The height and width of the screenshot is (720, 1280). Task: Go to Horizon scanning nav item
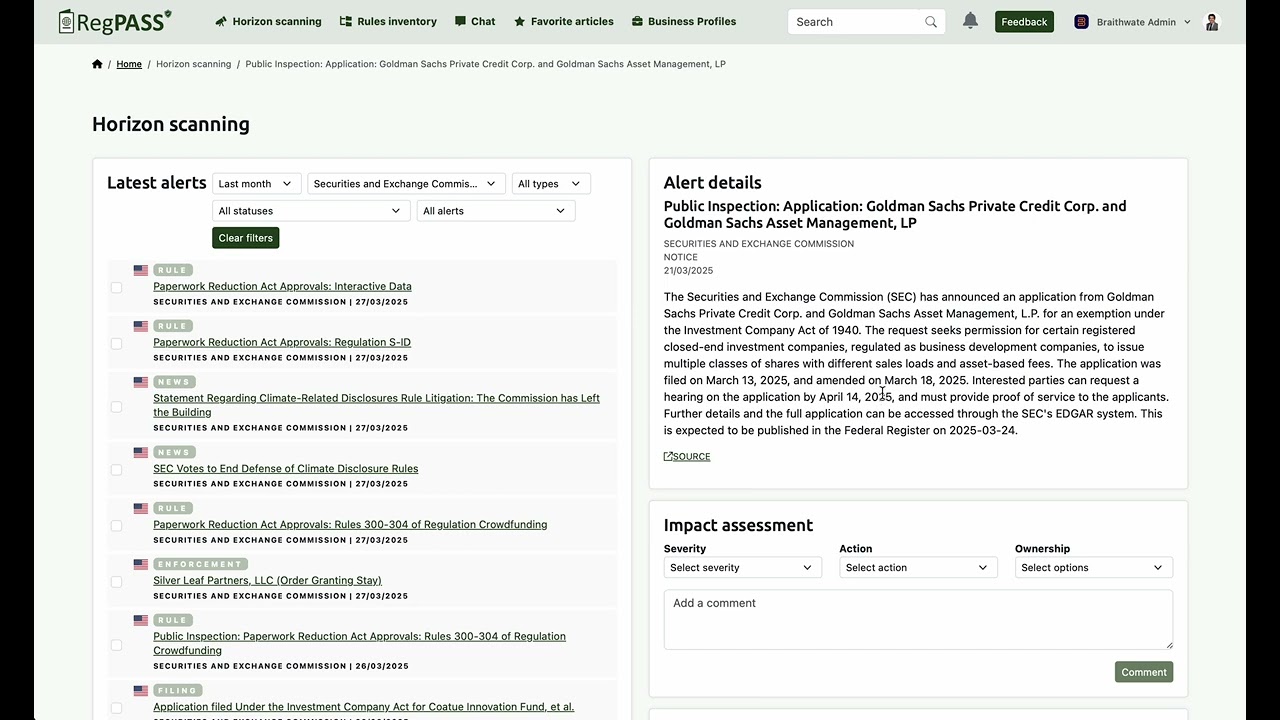(x=268, y=21)
